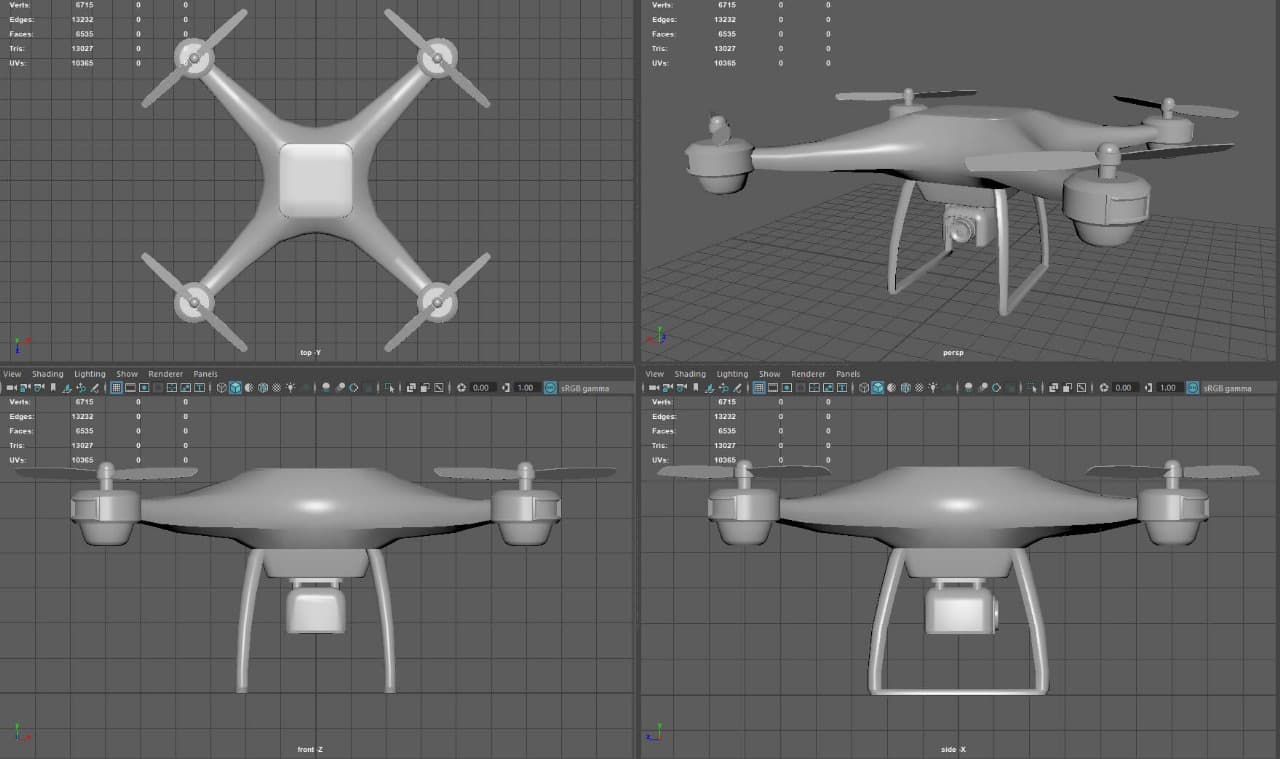The image size is (1280, 759).
Task: Select shaded display mode in side viewport
Action: [876, 388]
